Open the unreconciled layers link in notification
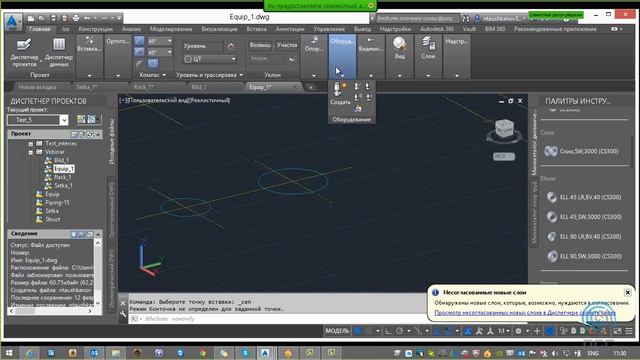 pyautogui.click(x=524, y=313)
